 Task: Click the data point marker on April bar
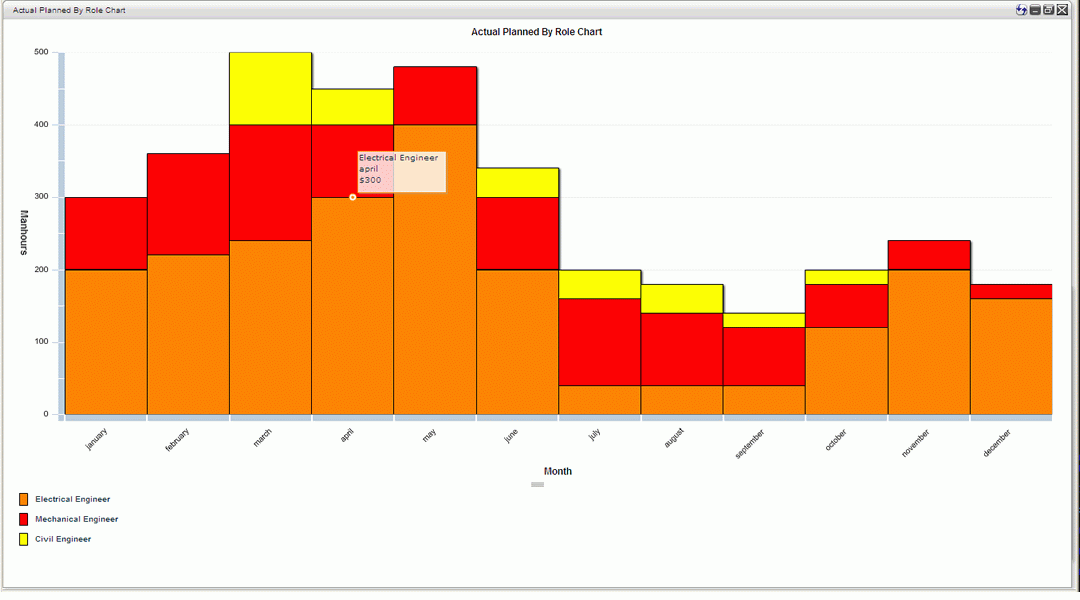pyautogui.click(x=353, y=197)
